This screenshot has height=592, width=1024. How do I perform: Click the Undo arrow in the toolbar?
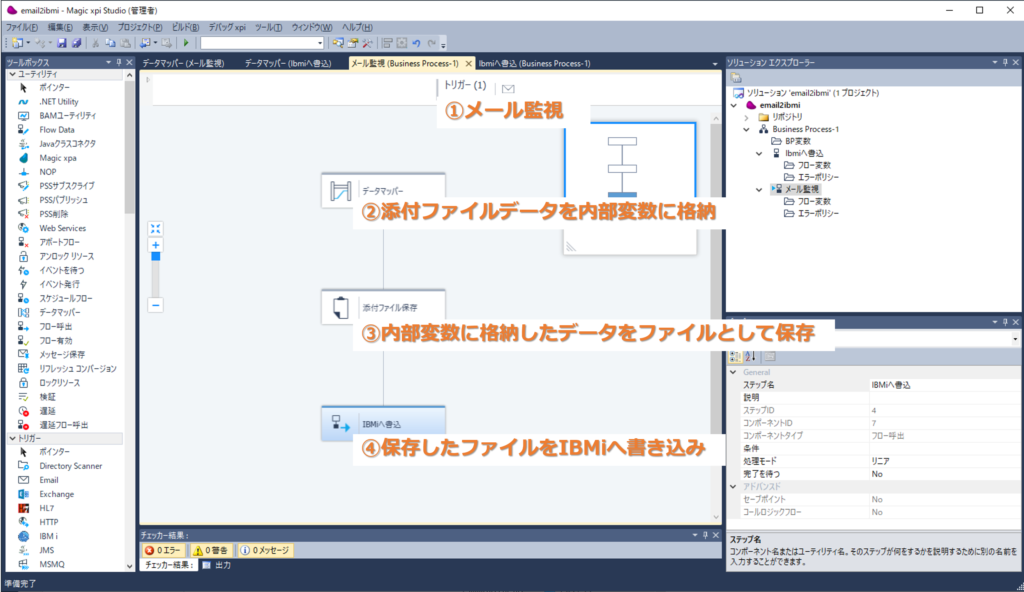[416, 43]
